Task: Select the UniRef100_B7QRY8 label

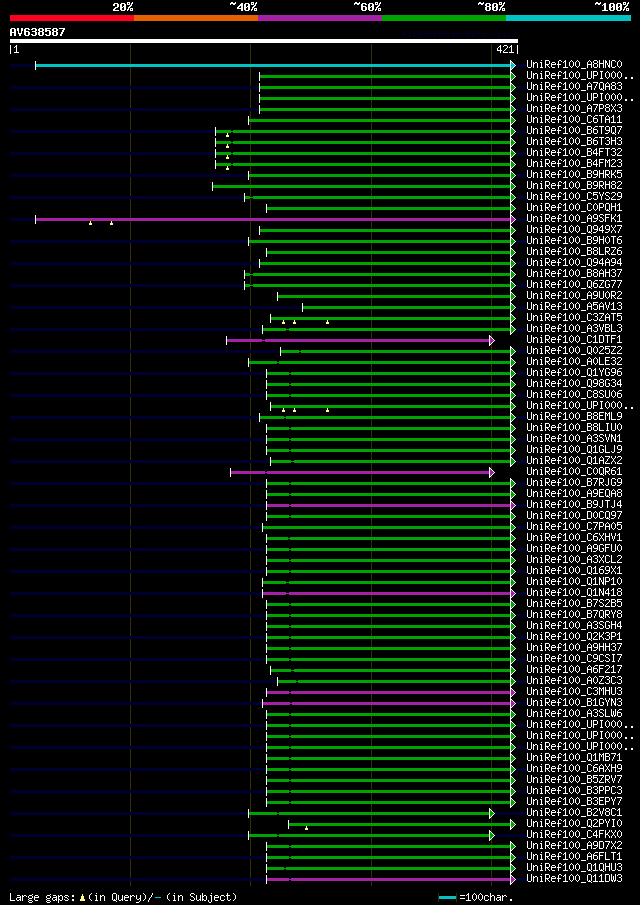Action: (574, 614)
